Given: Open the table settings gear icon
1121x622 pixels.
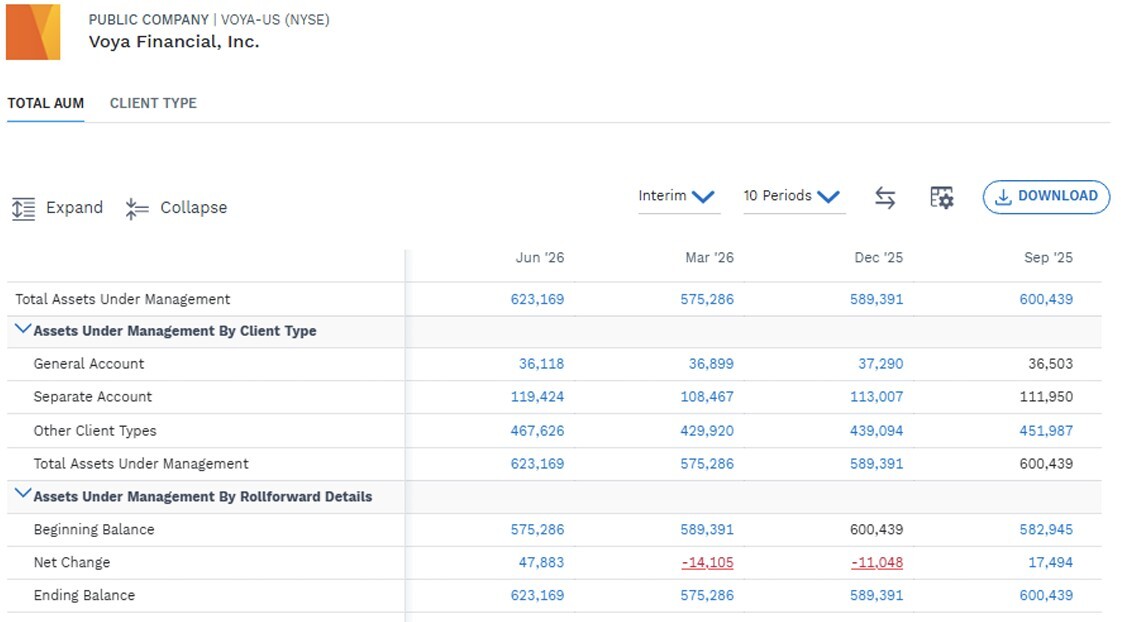Looking at the screenshot, I should coord(942,197).
